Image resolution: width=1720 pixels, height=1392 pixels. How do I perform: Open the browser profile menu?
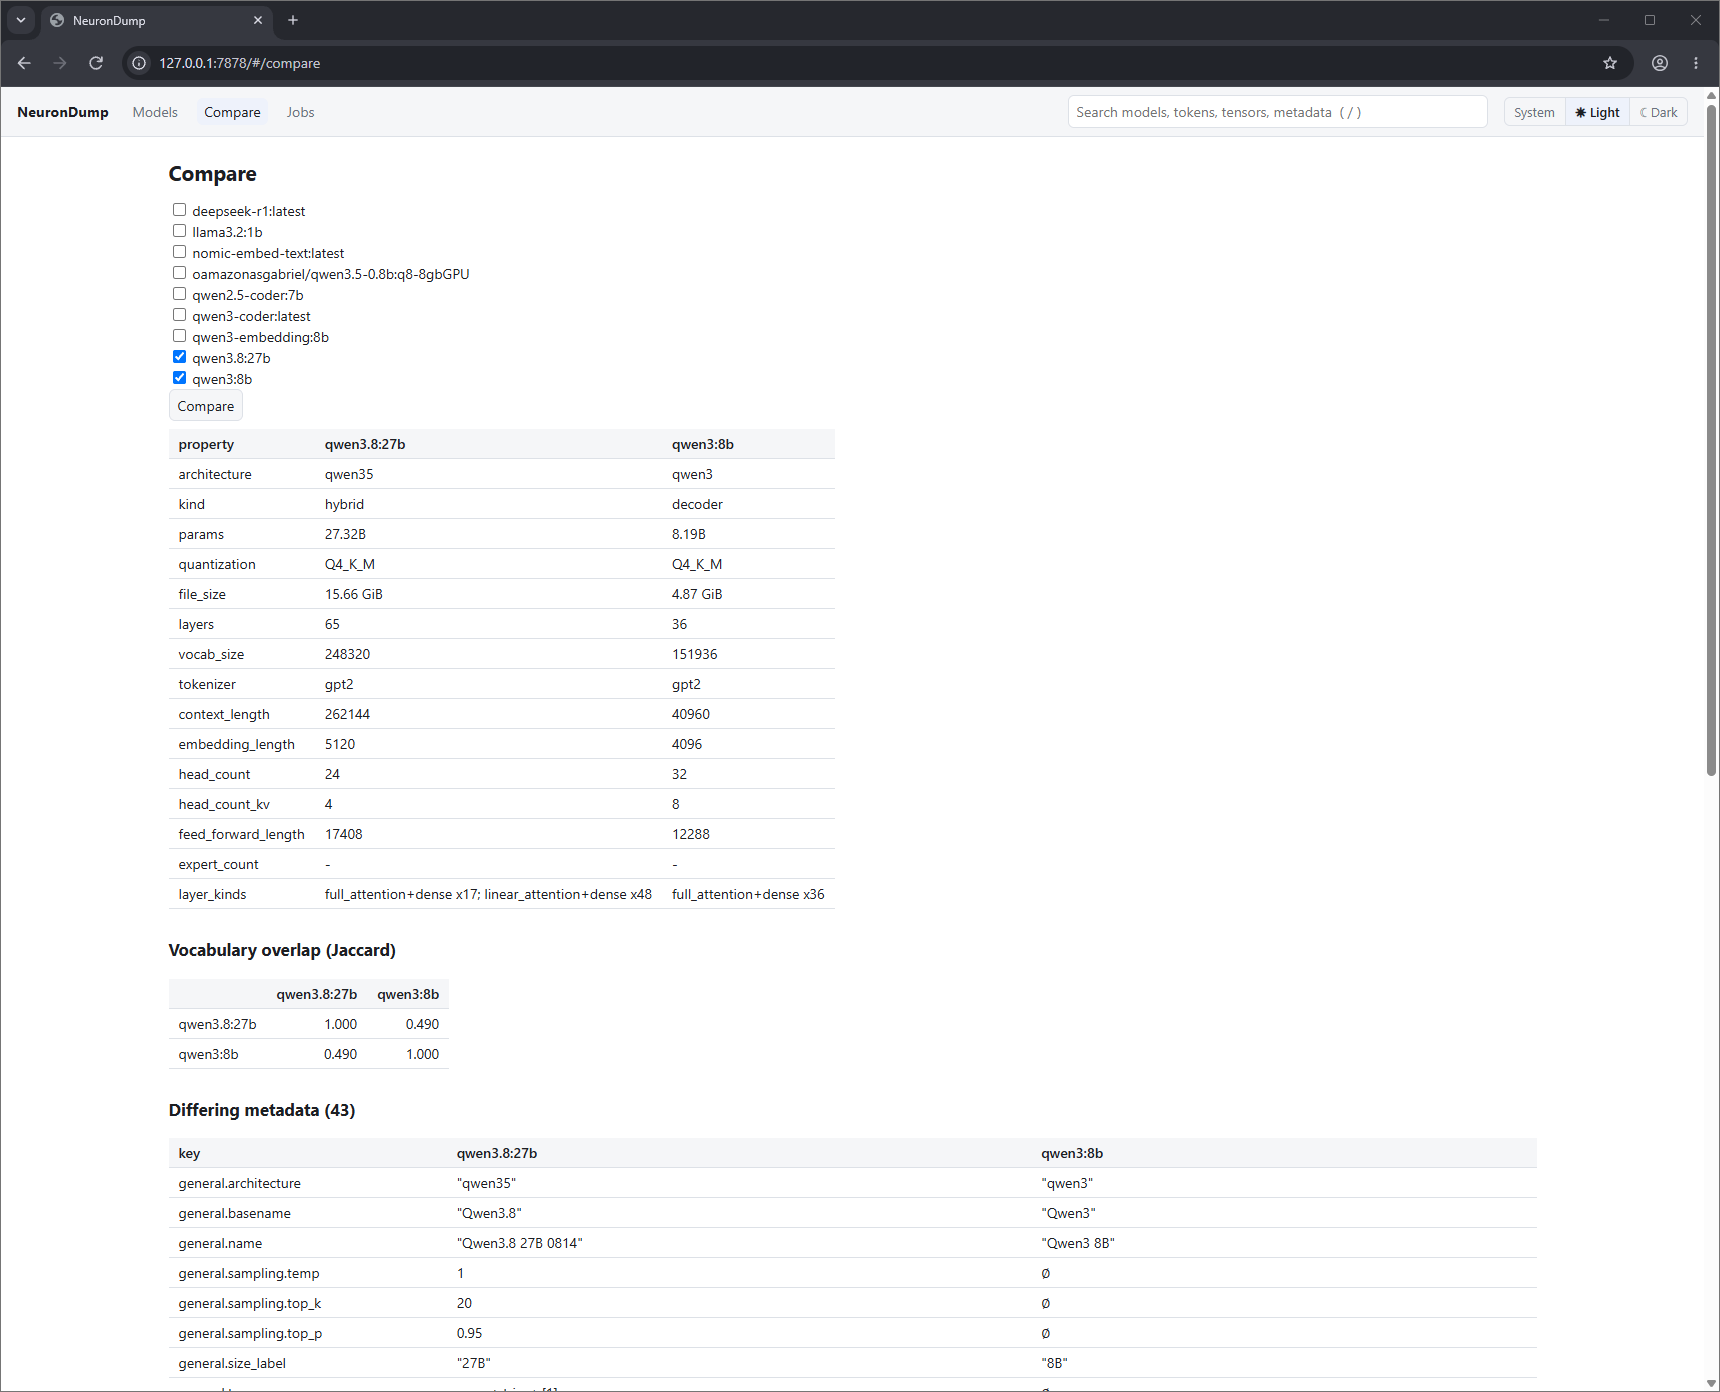point(1660,63)
